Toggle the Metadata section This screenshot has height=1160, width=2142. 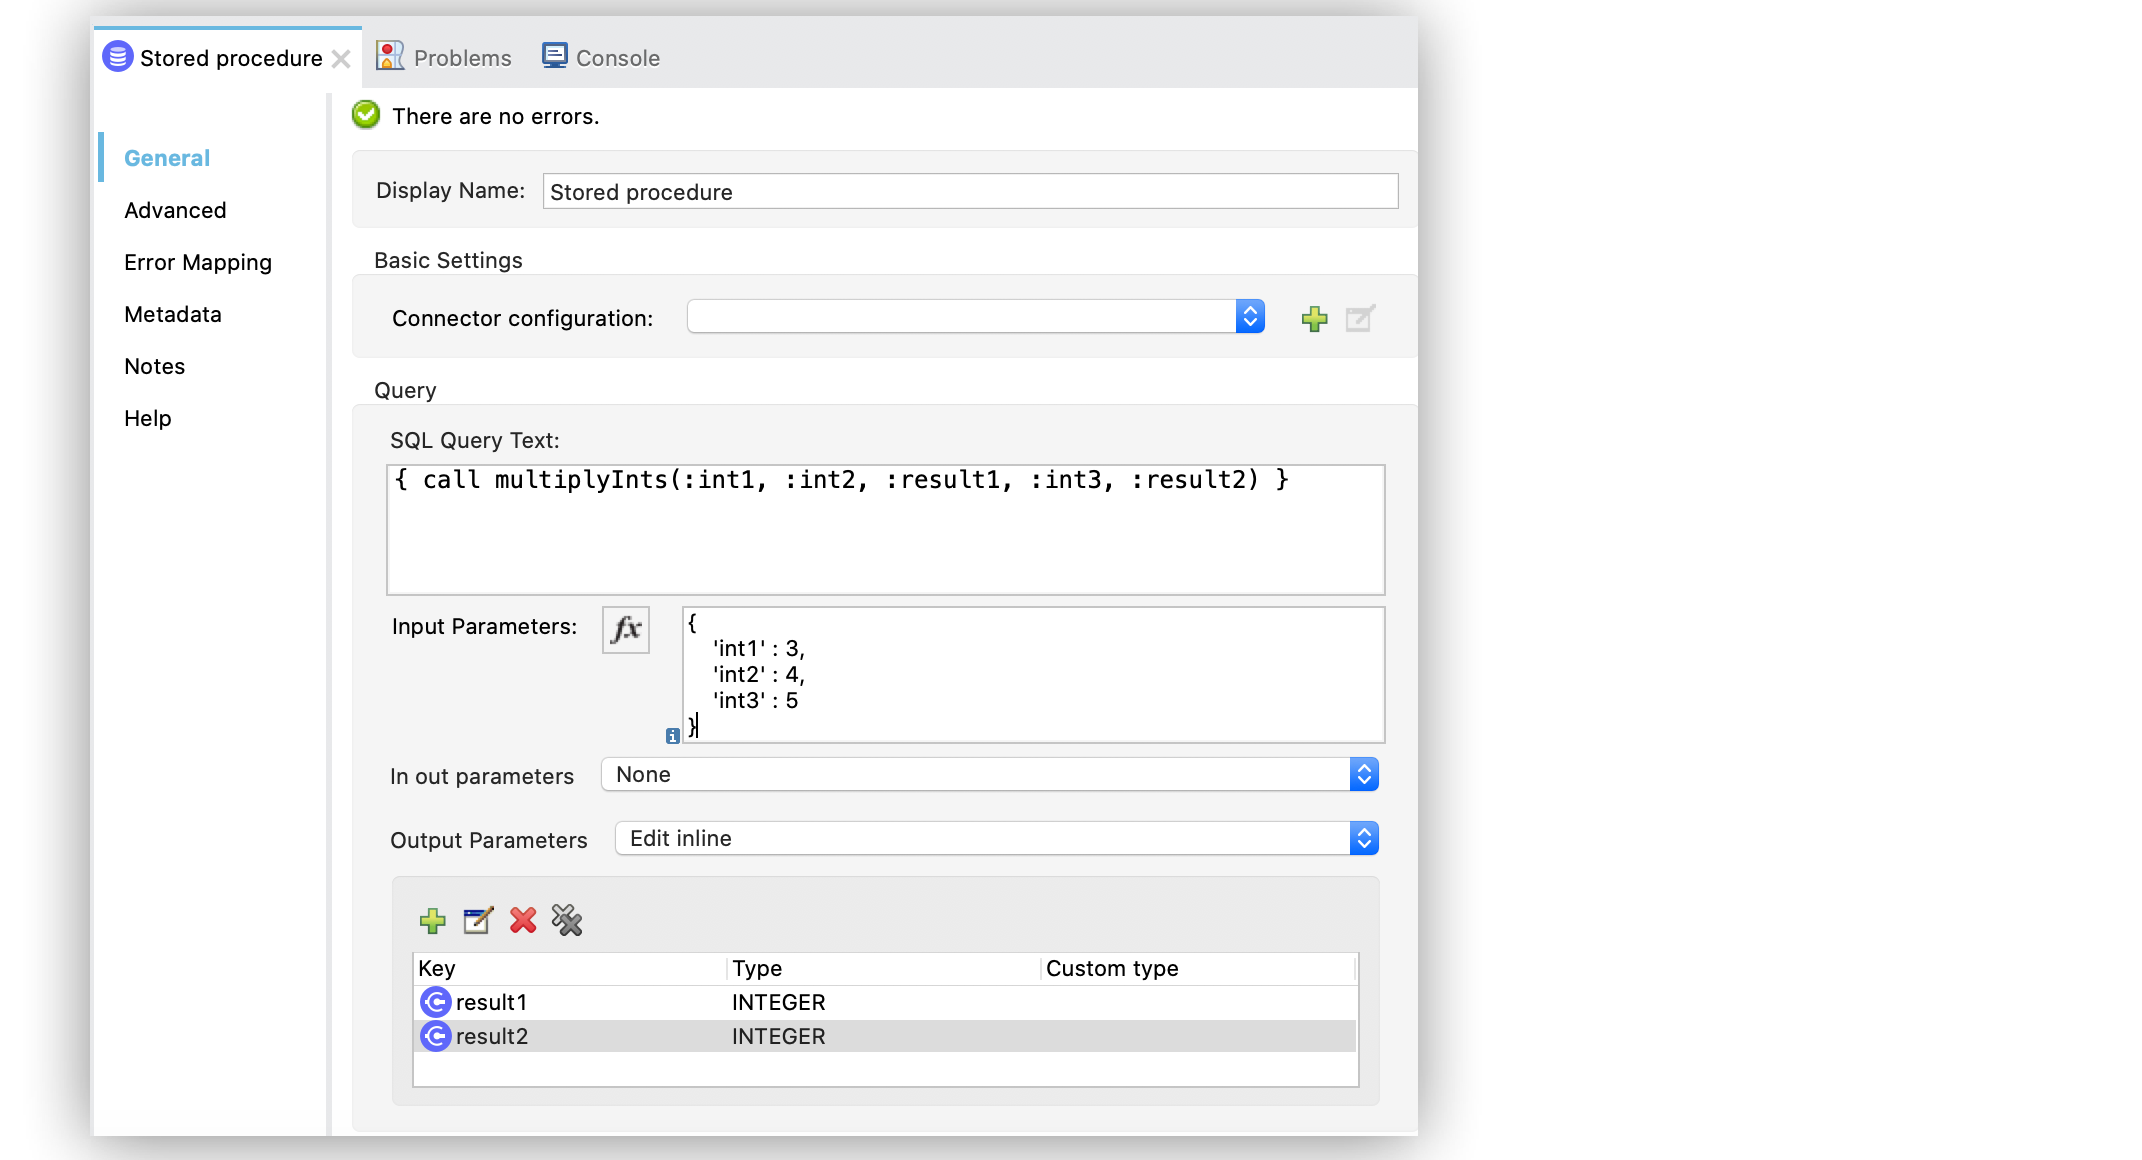173,314
